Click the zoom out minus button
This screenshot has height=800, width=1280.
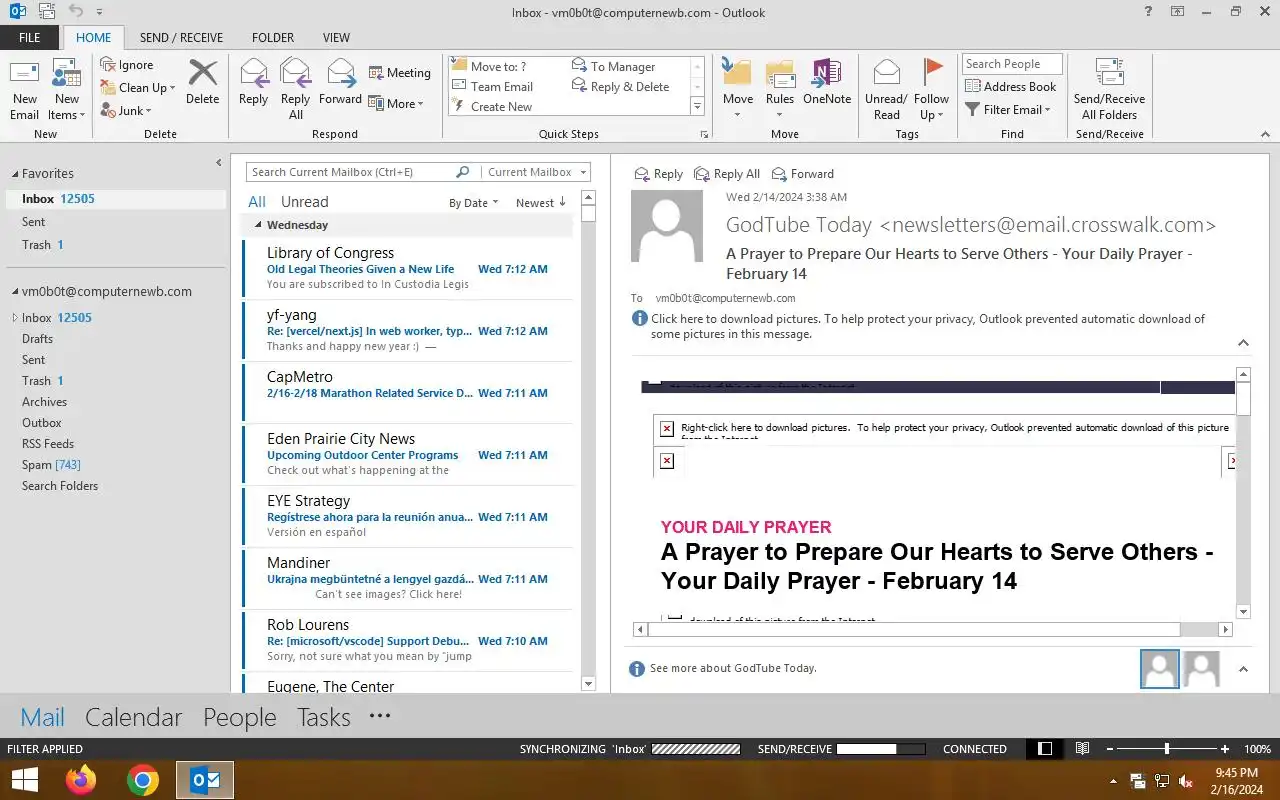[1109, 749]
